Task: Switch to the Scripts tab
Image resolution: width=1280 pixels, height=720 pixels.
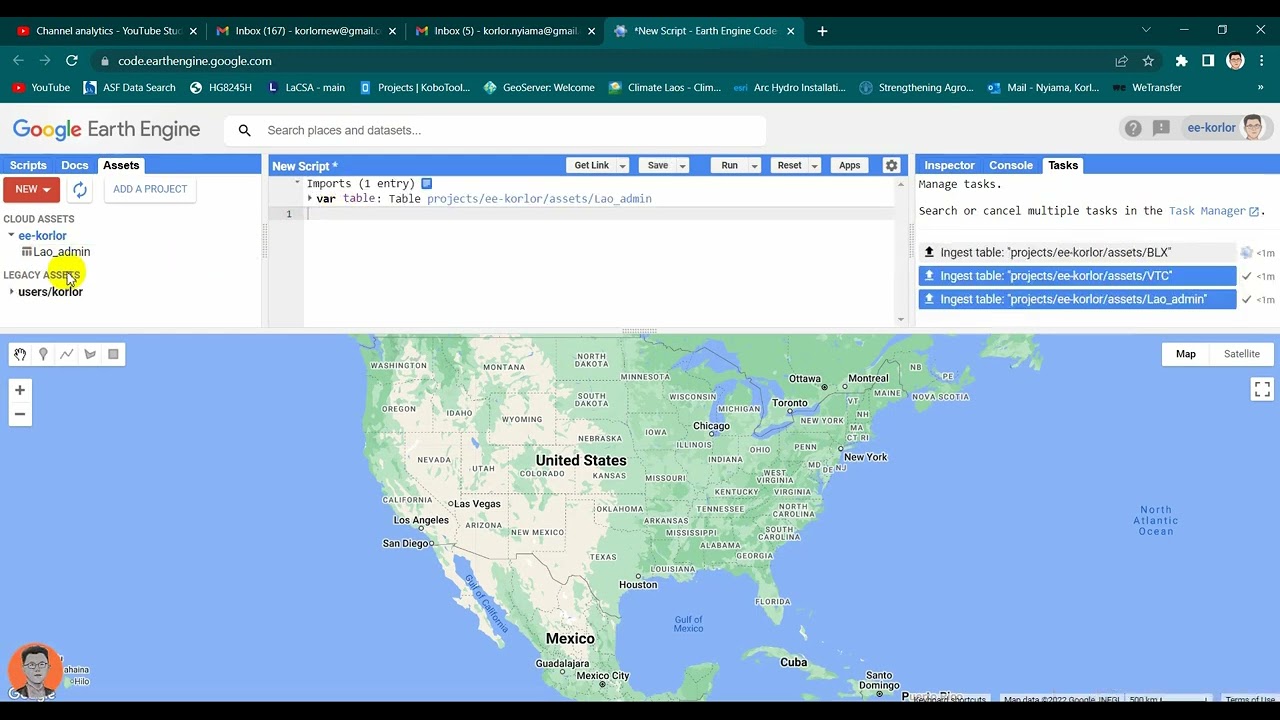Action: click(x=28, y=165)
